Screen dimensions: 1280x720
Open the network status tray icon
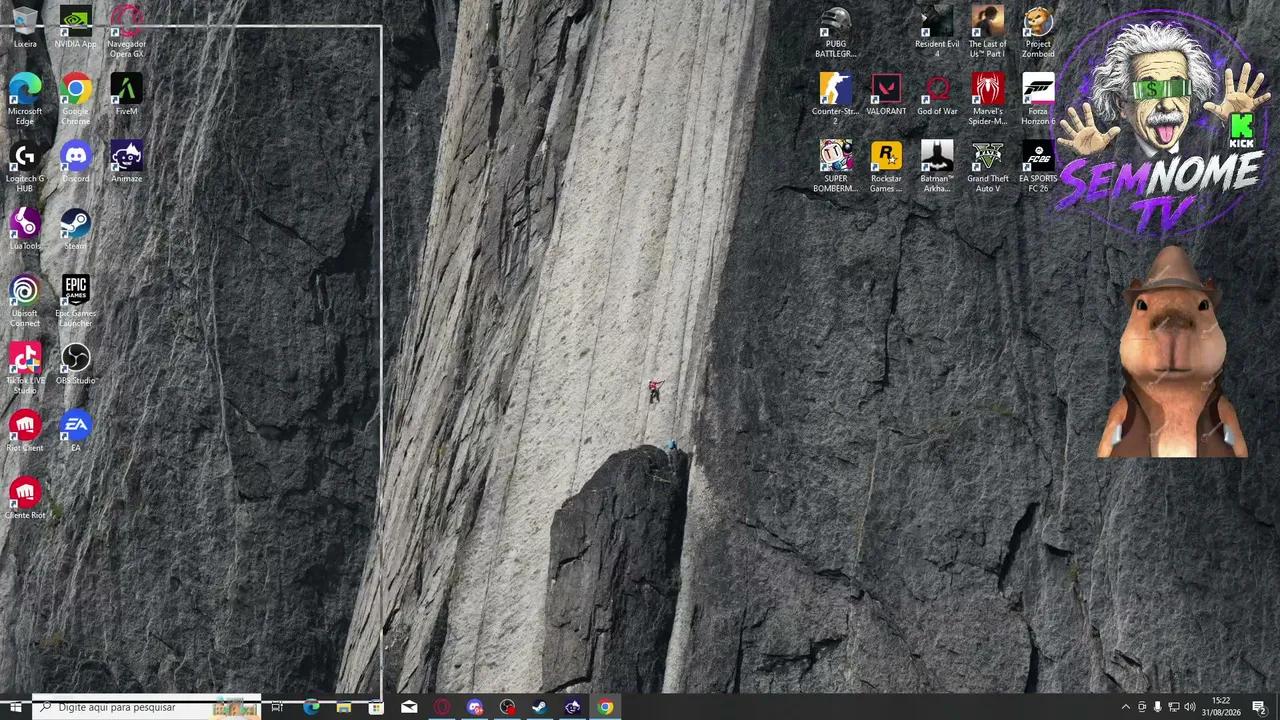pos(1174,707)
